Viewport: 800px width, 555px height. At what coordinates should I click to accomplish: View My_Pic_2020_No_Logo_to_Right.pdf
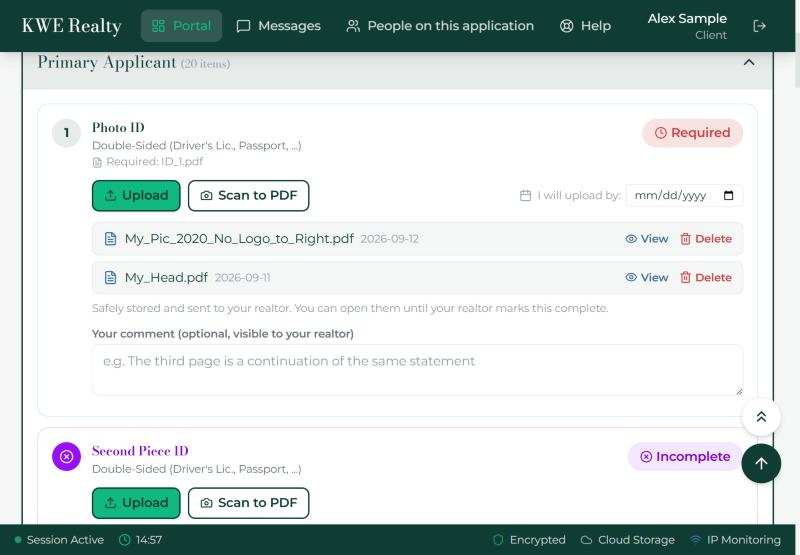click(x=646, y=239)
